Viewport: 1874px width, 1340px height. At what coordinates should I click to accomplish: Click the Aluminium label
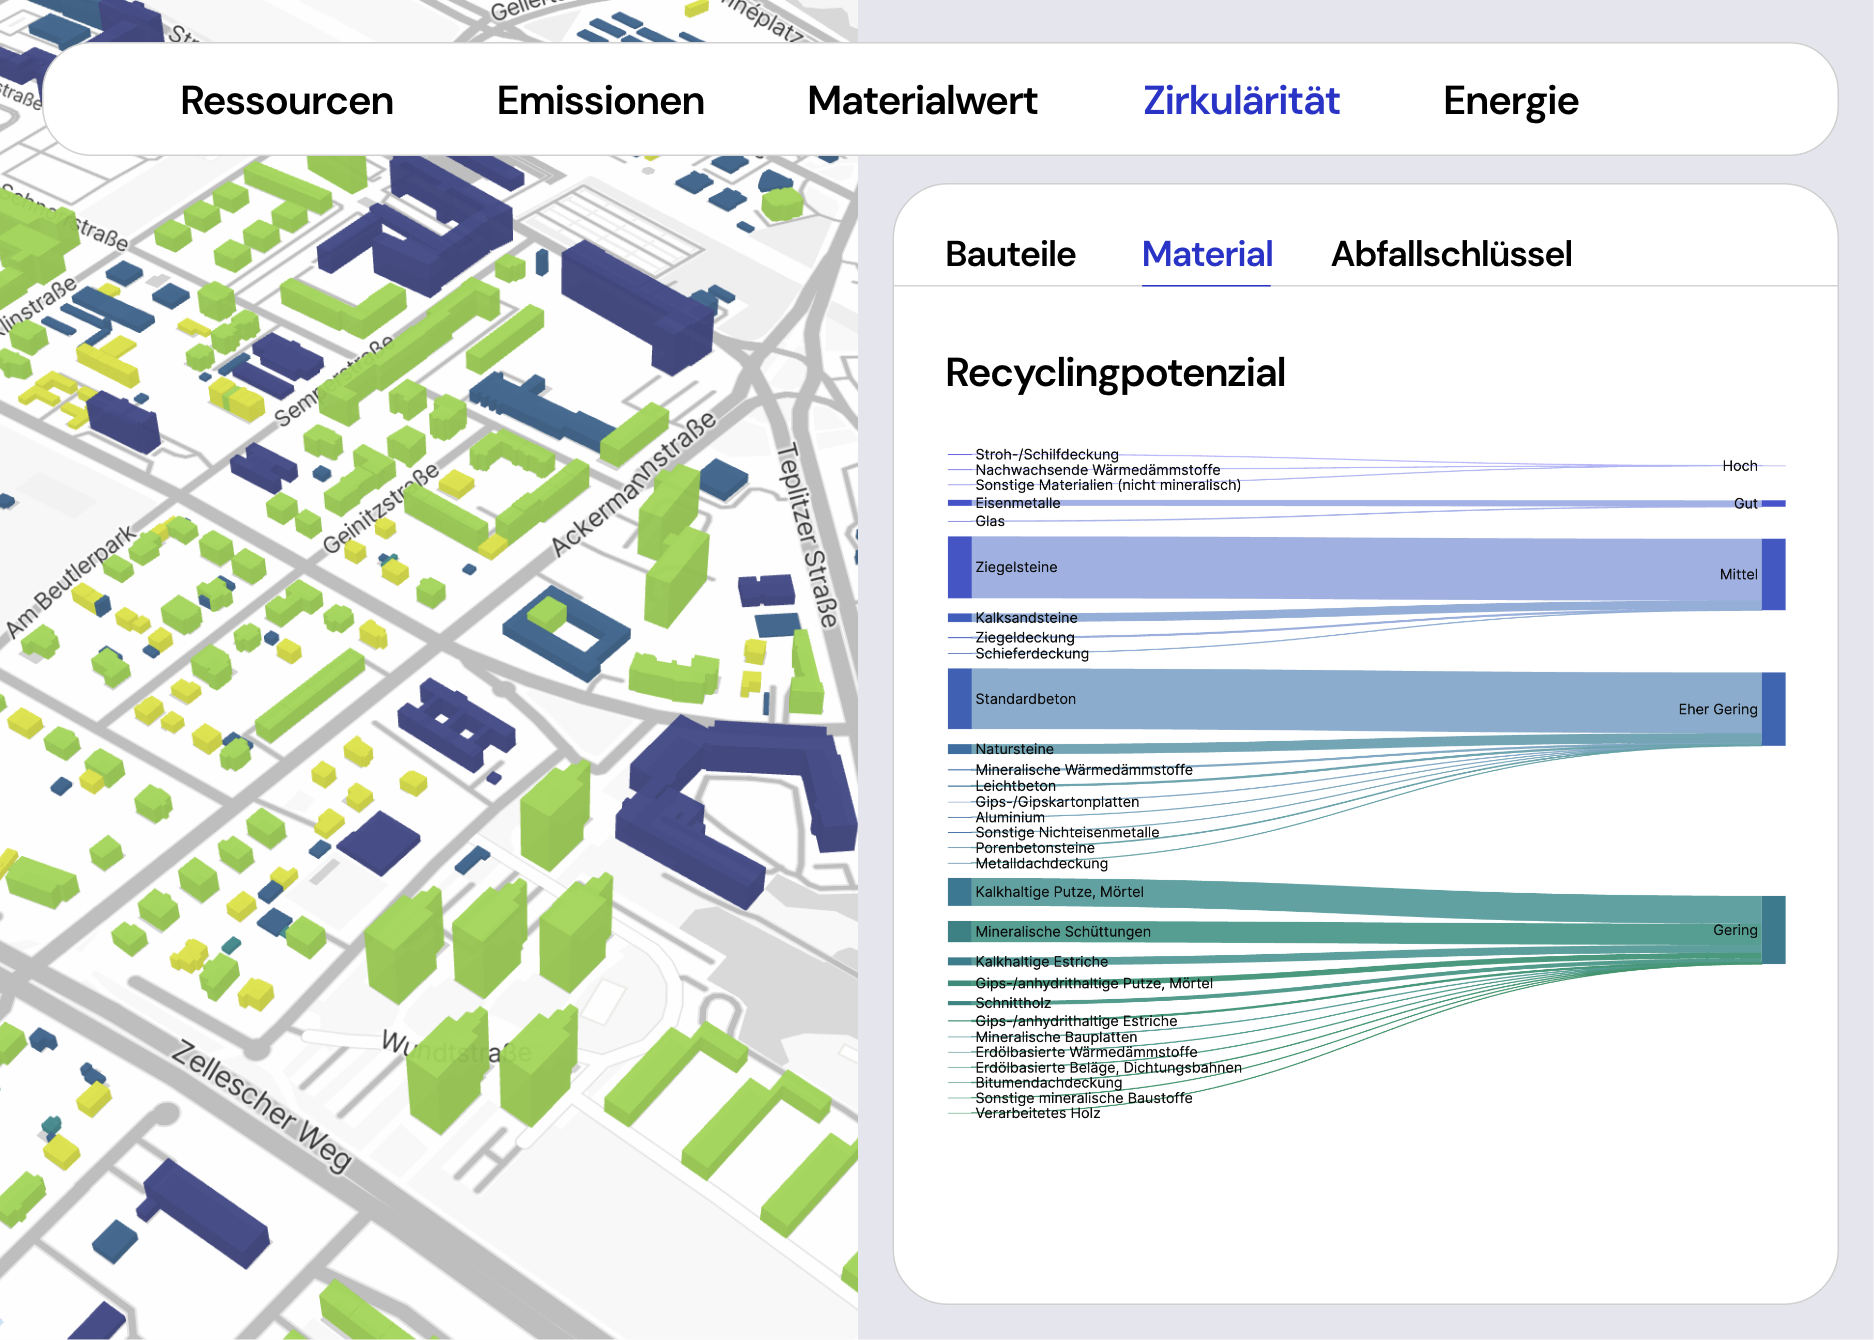[x=1010, y=817]
